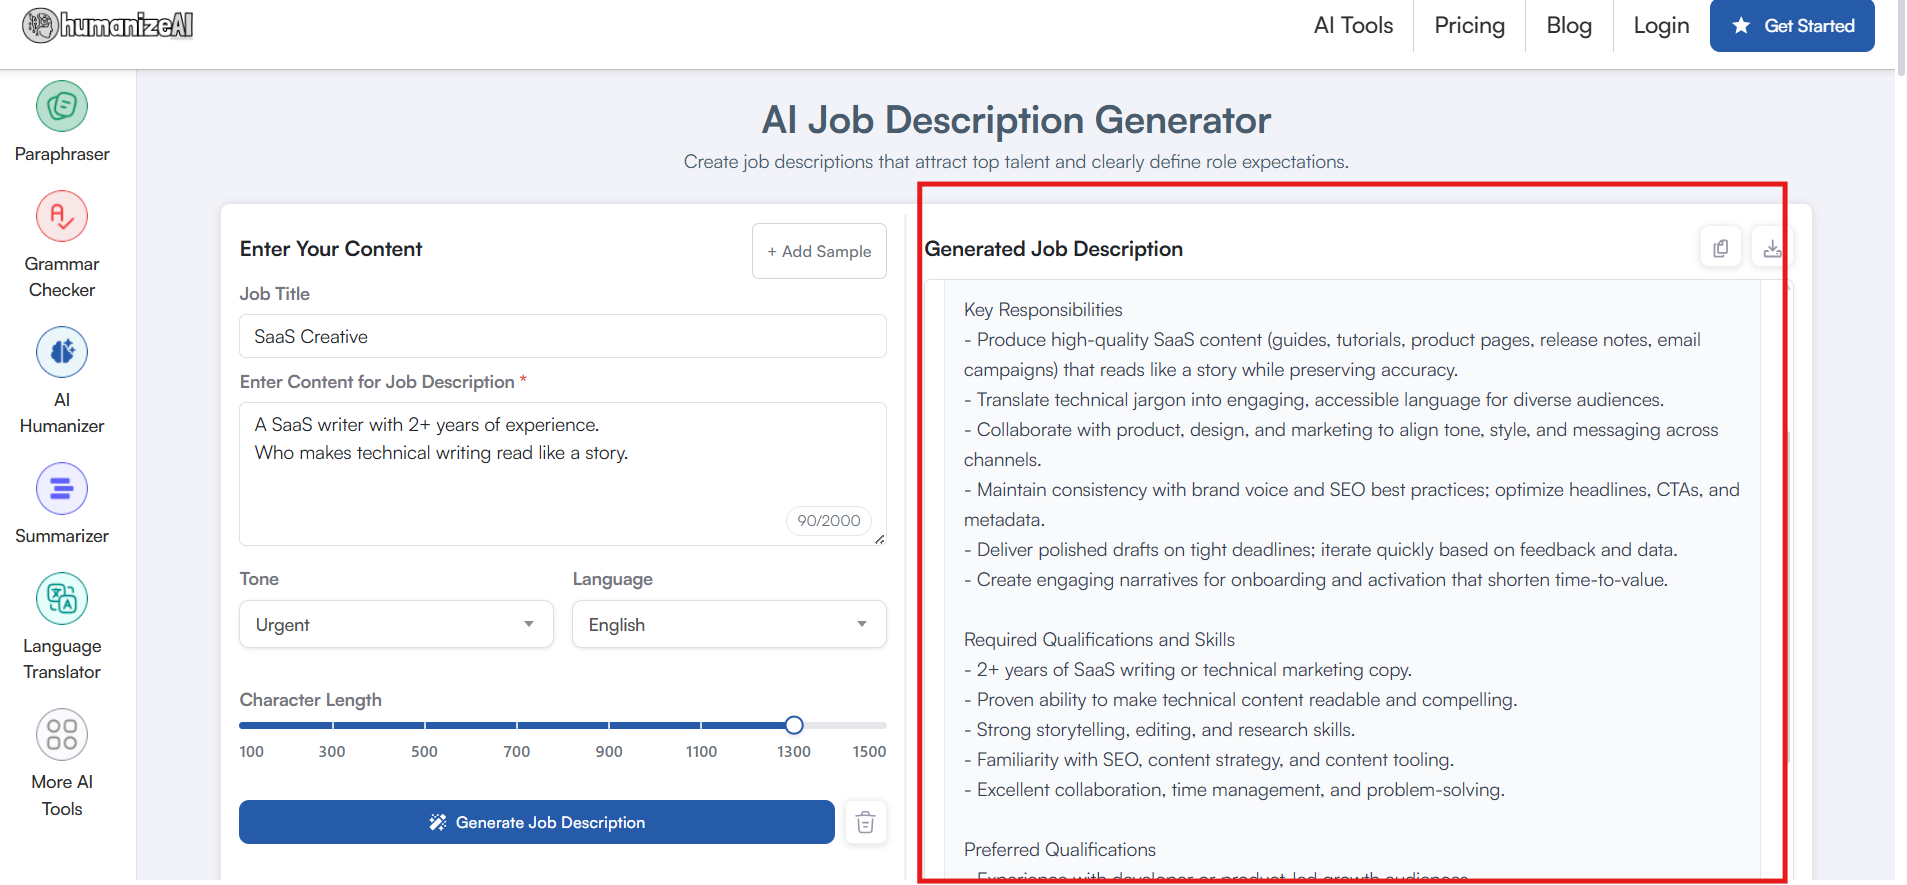Image resolution: width=1907 pixels, height=885 pixels.
Task: Clear content with the trash icon
Action: [866, 822]
